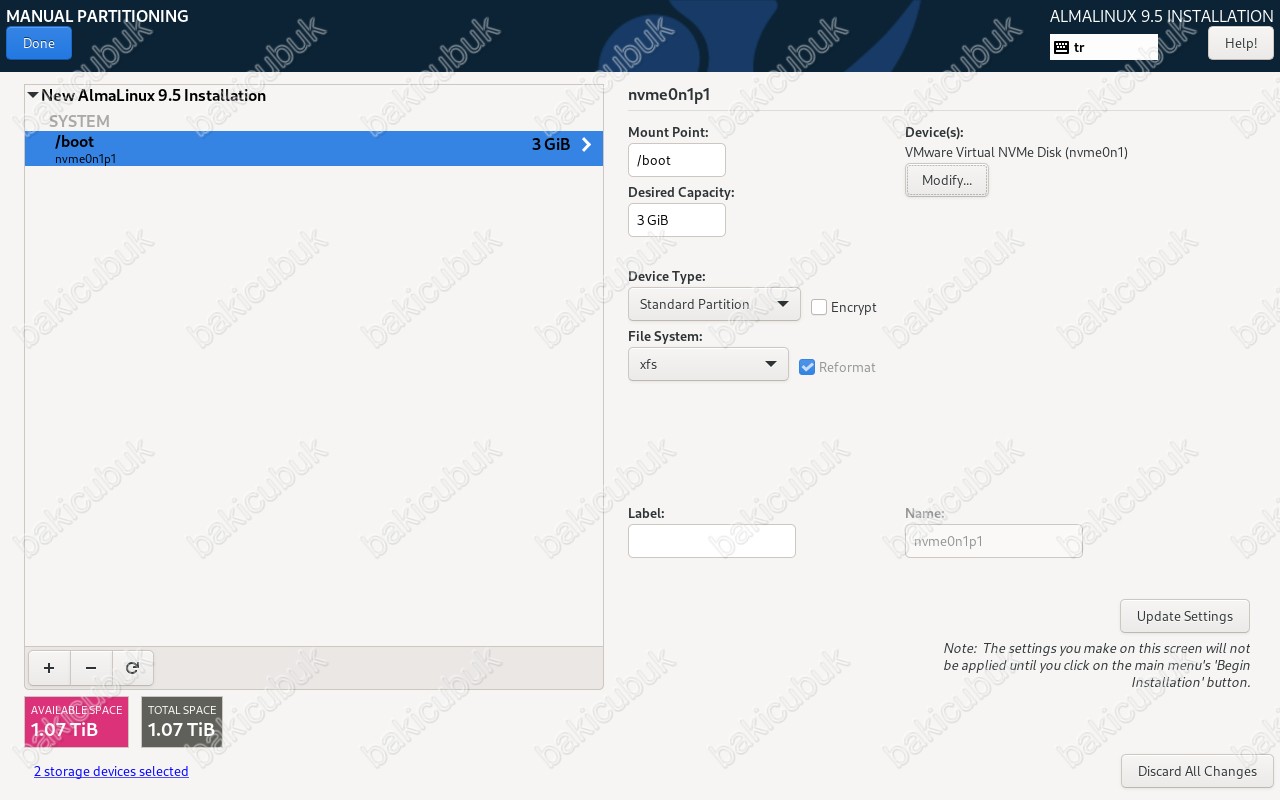Image resolution: width=1280 pixels, height=800 pixels.
Task: Click the nvme0n1p1 heading text
Action: (669, 95)
